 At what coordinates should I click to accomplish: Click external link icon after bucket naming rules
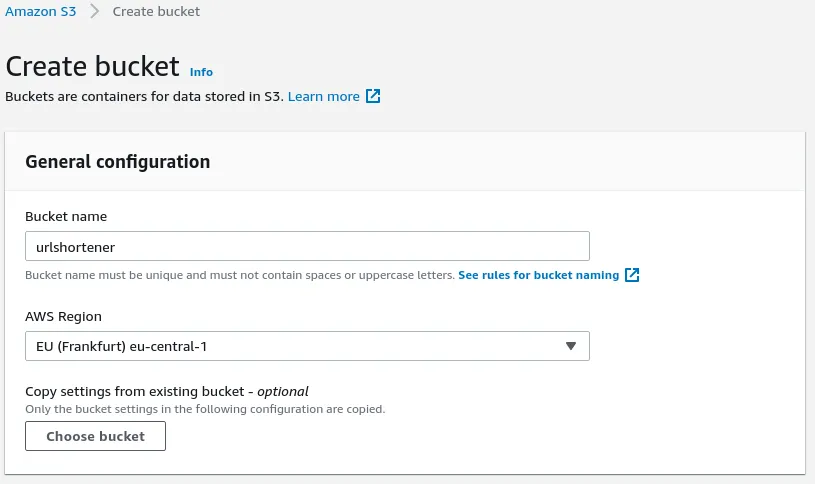click(x=632, y=275)
